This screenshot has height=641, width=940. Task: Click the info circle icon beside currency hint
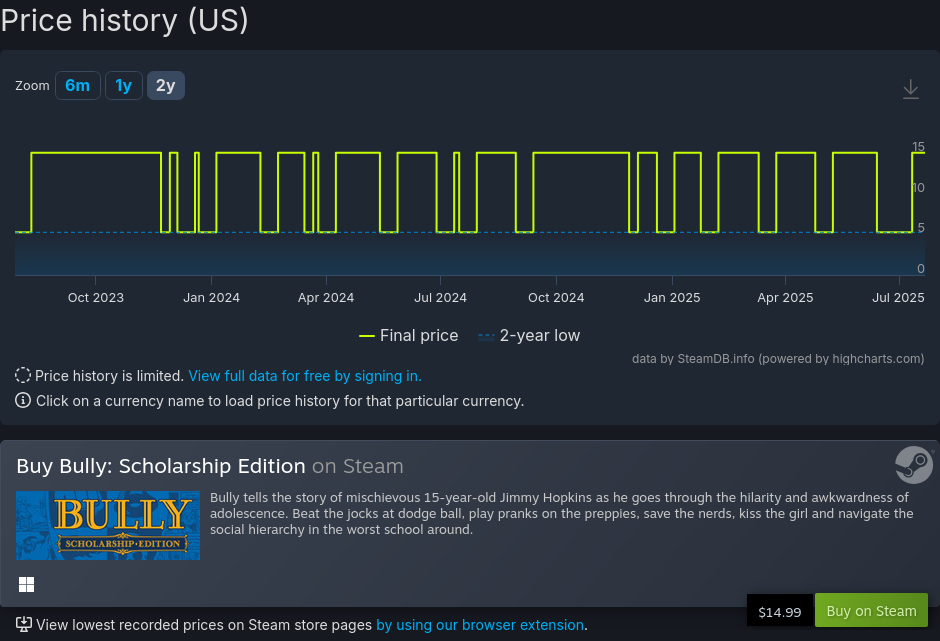[x=23, y=401]
